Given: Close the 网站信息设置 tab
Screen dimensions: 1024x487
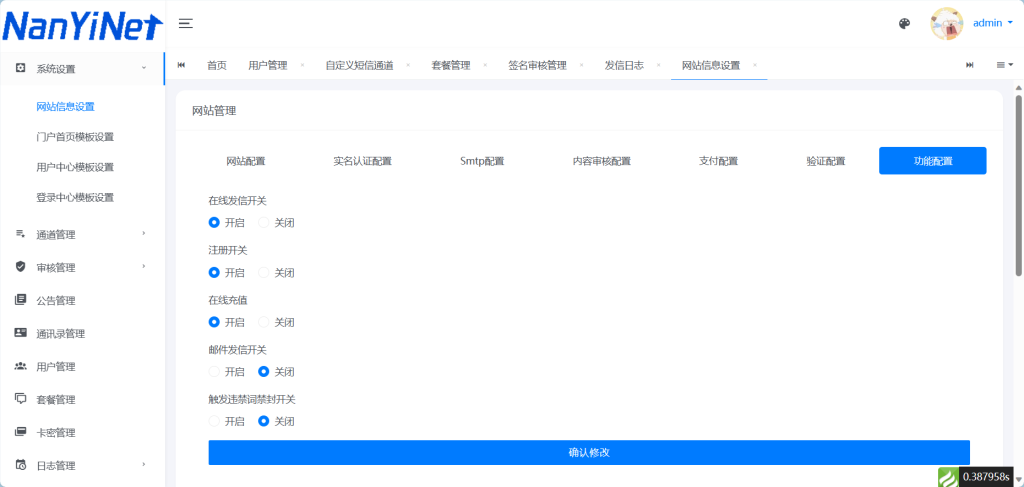Looking at the screenshot, I should coord(755,65).
